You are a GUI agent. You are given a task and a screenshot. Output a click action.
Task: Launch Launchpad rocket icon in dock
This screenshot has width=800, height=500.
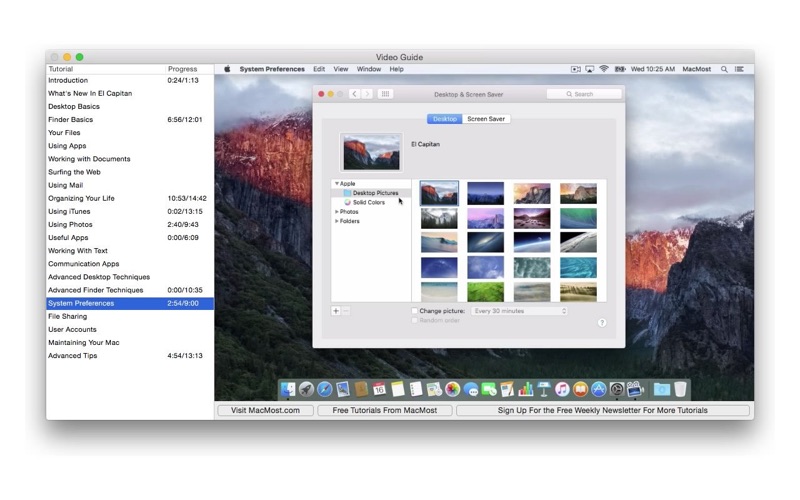pyautogui.click(x=307, y=389)
